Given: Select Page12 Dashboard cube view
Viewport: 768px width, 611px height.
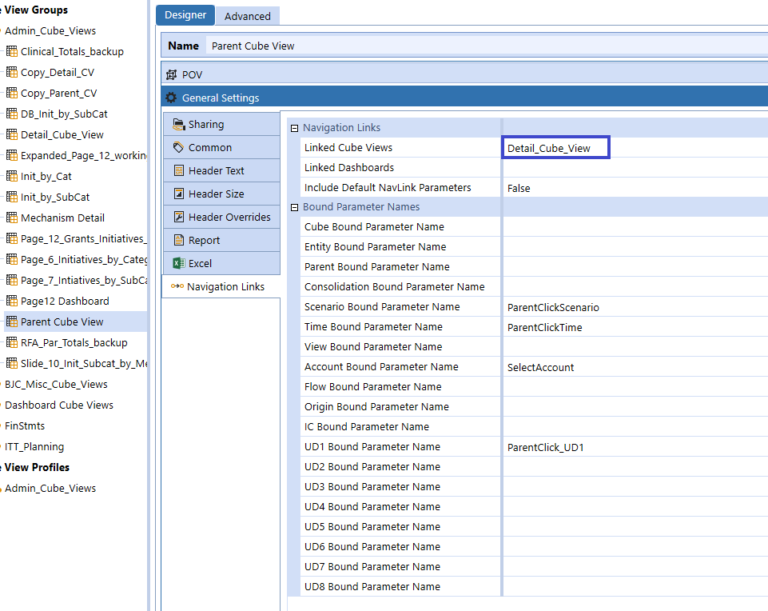Looking at the screenshot, I should coord(65,301).
